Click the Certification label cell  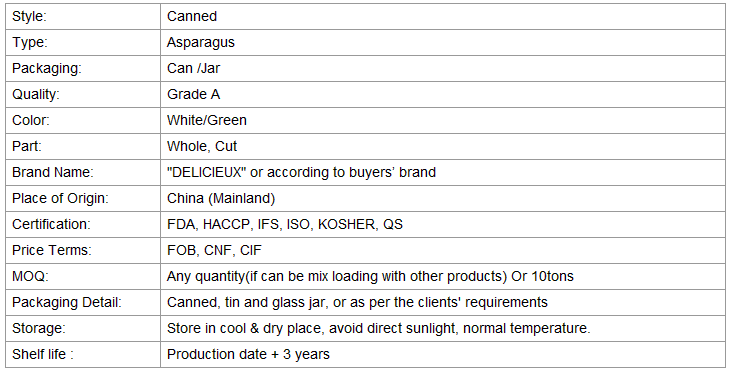[x=83, y=224]
